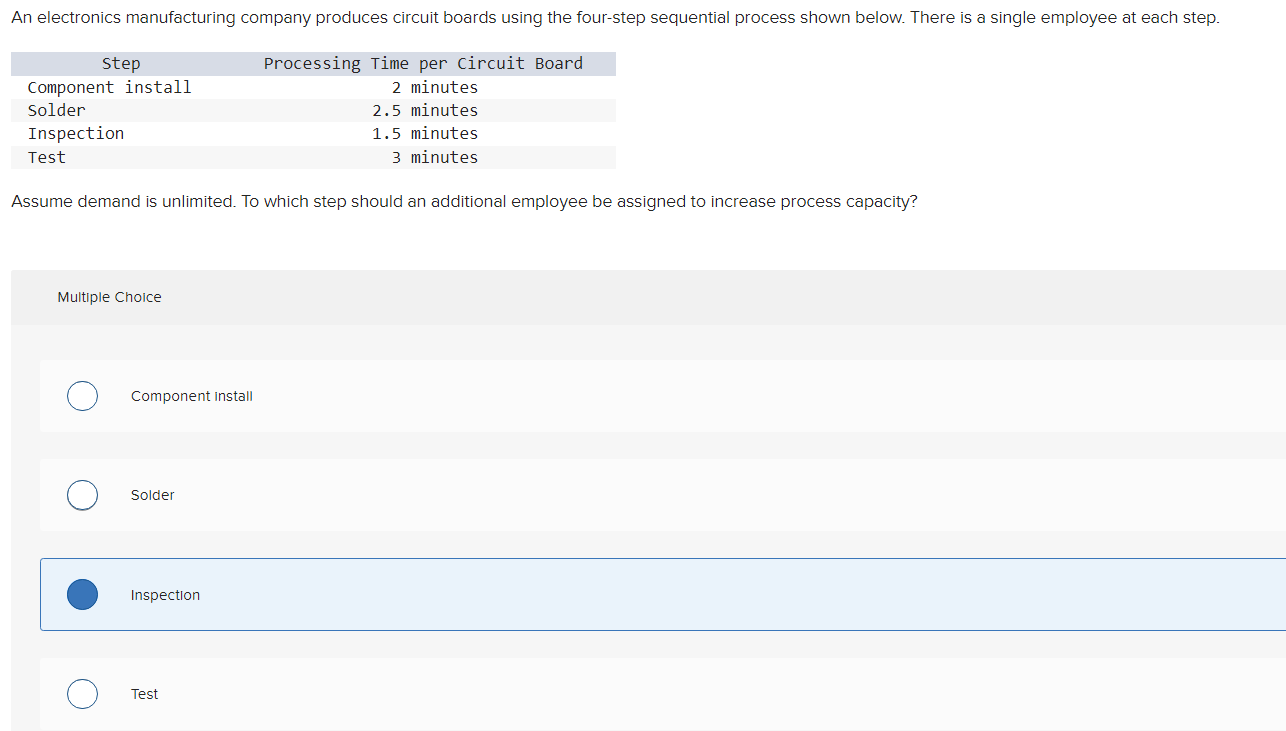Click the Solder step cell in table
This screenshot has height=731, width=1286.
click(57, 111)
